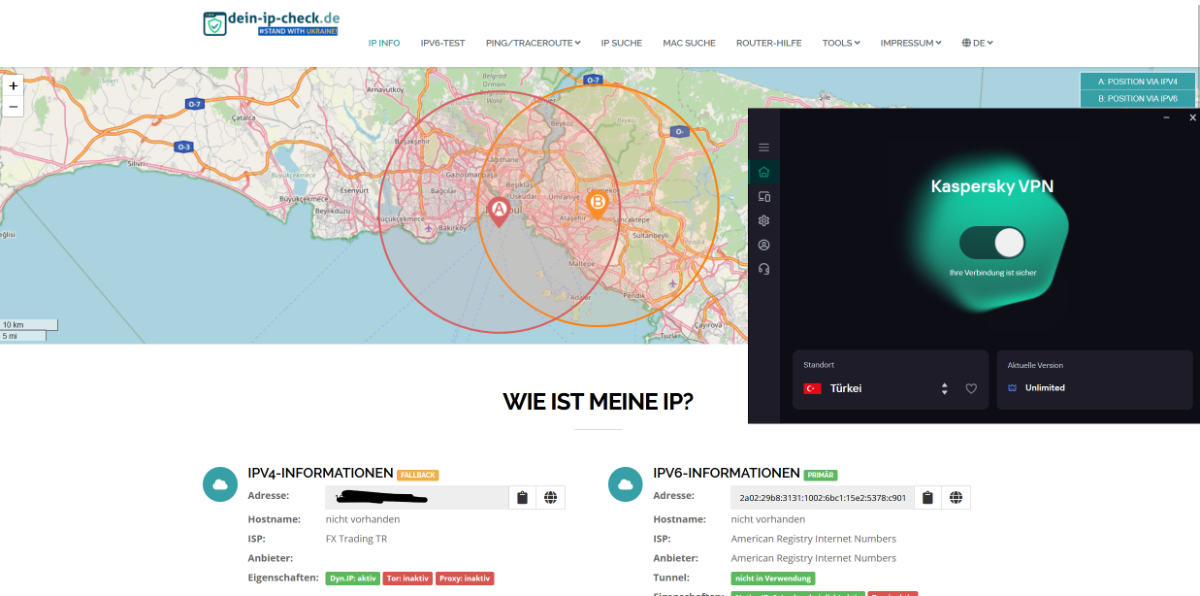
Task: Click the FALLBACK badge on IPv4
Action: (418, 475)
